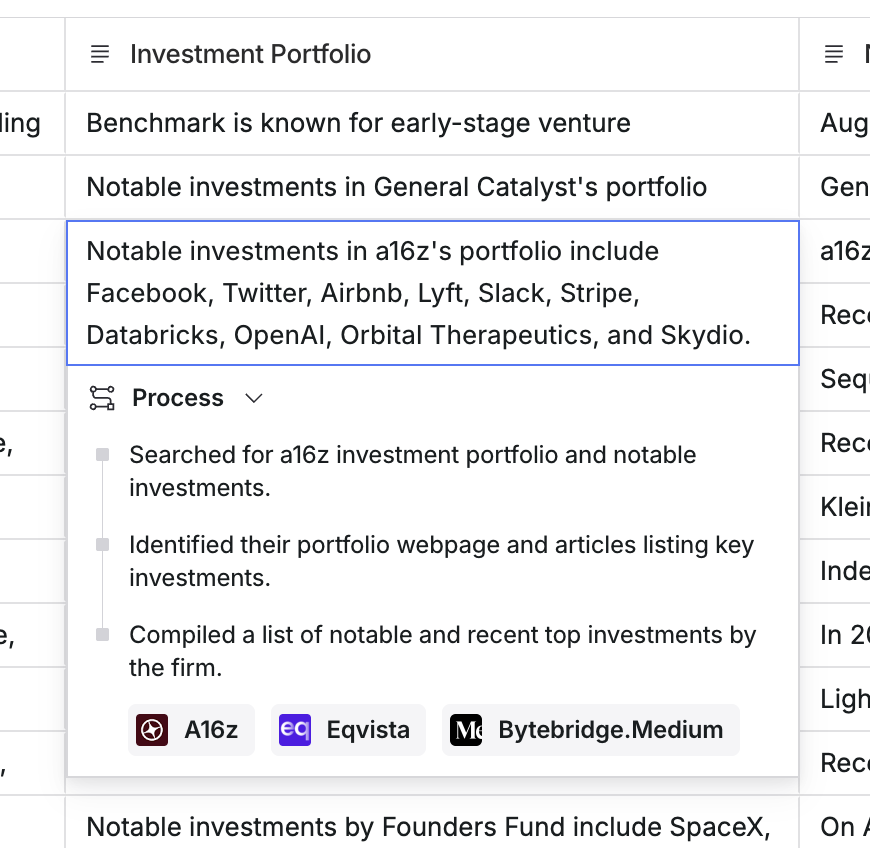Click the Process workflow icon
870x848 pixels.
(x=102, y=398)
